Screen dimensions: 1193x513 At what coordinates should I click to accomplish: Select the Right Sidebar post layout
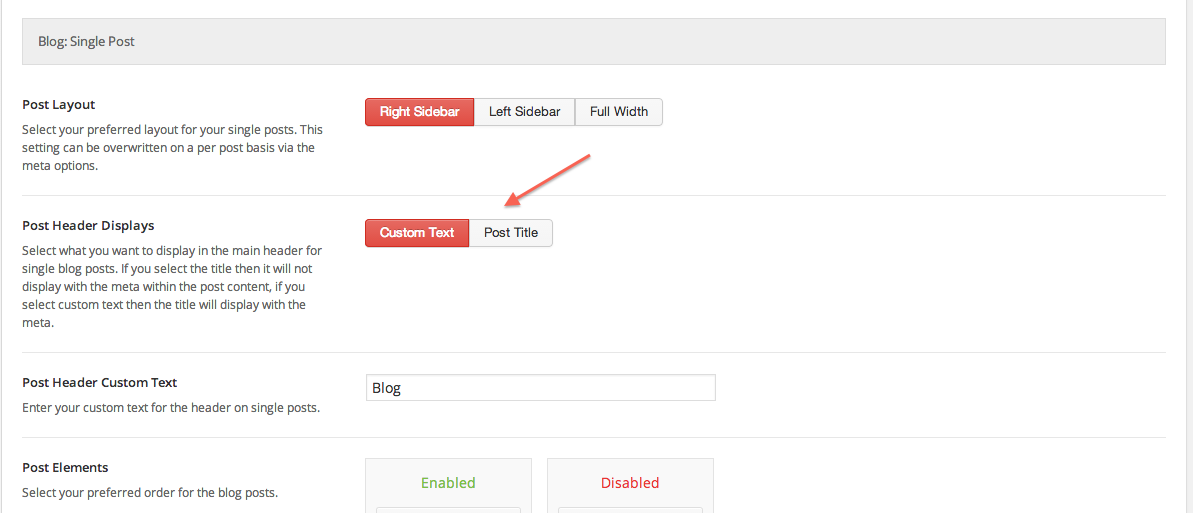coord(419,112)
